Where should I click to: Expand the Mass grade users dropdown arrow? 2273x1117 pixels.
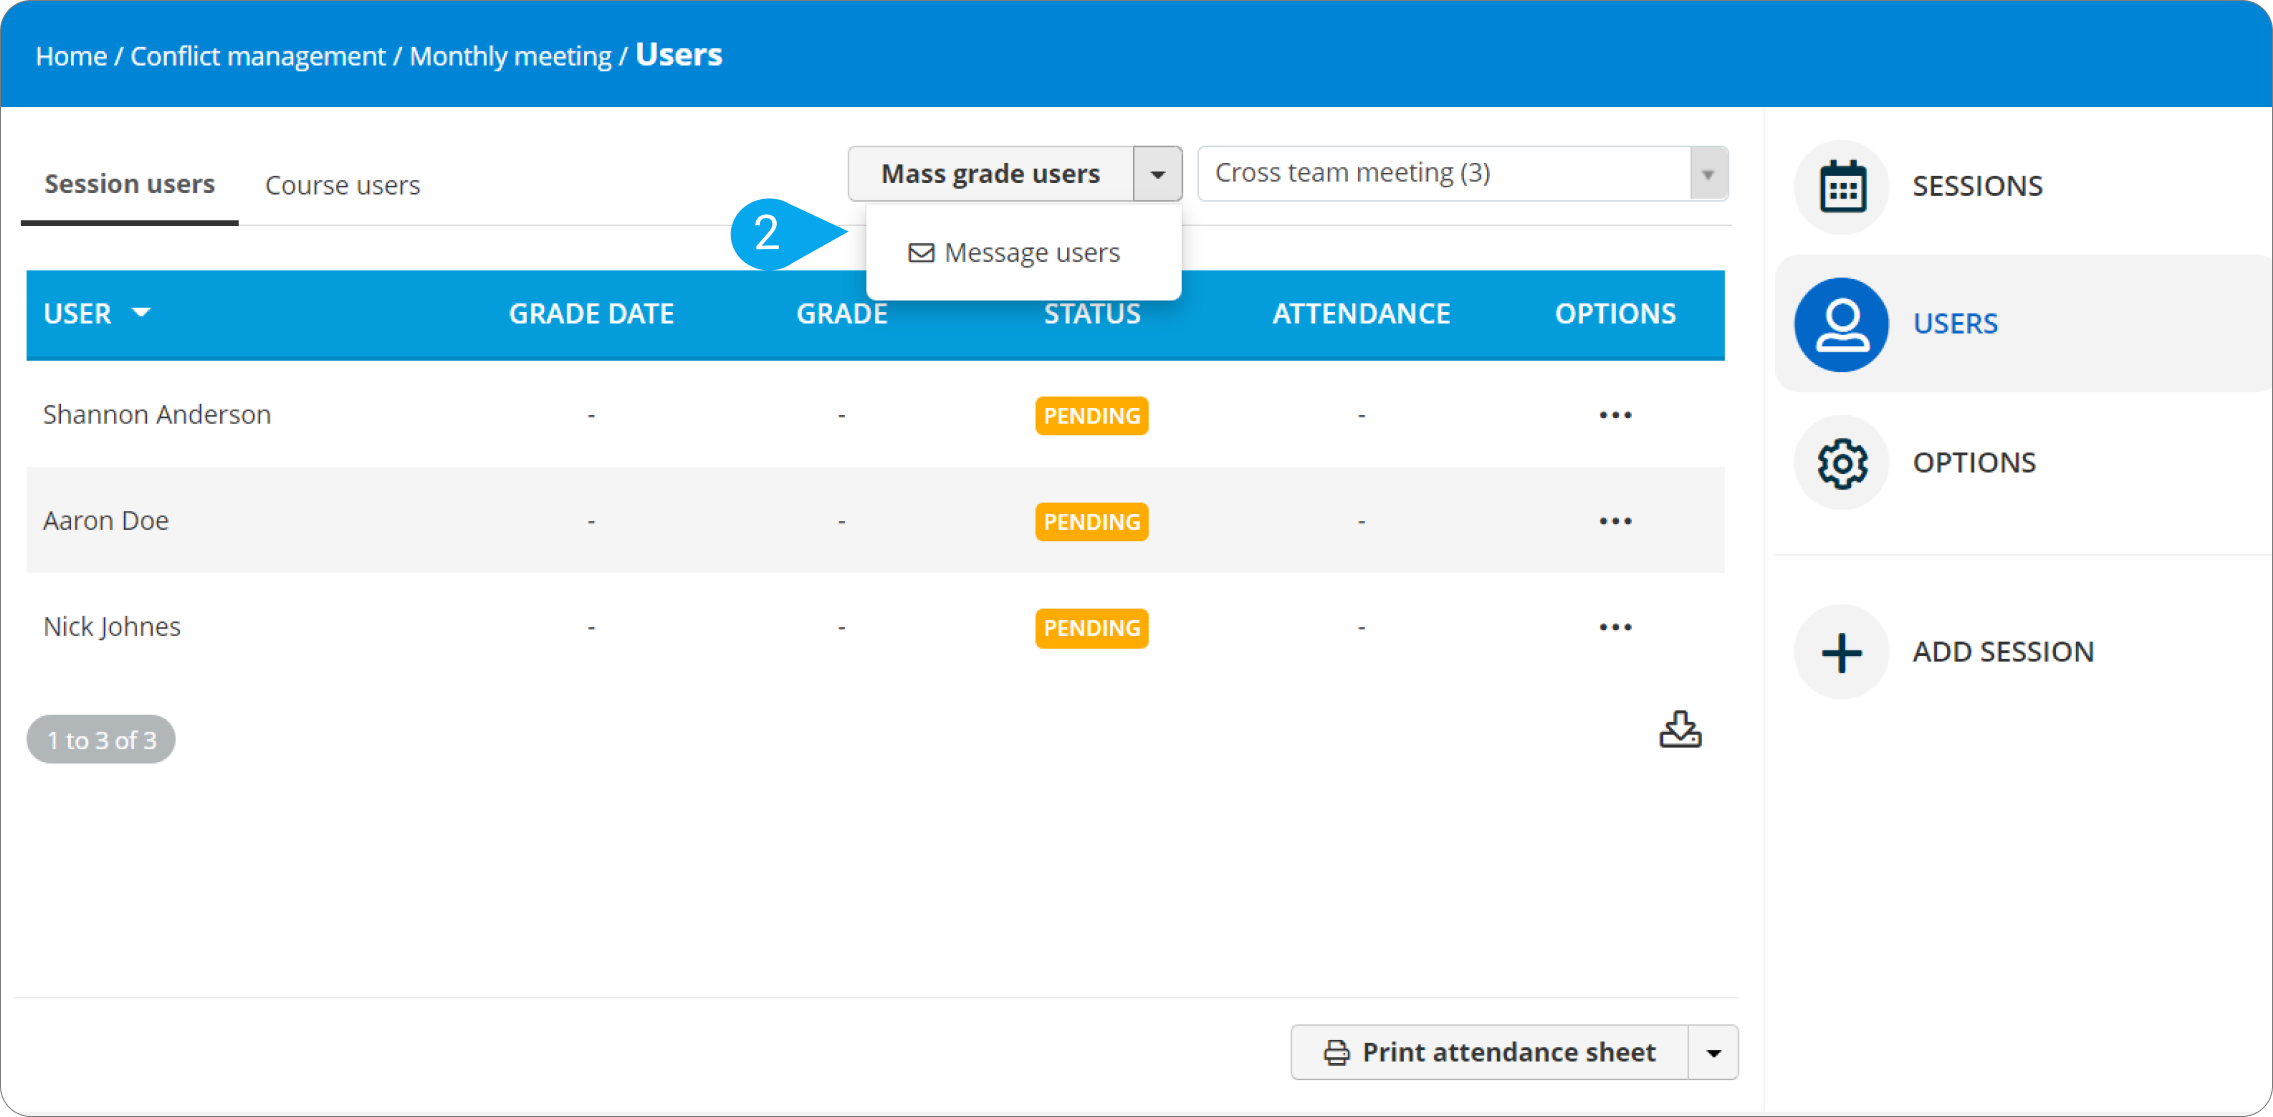(x=1158, y=174)
